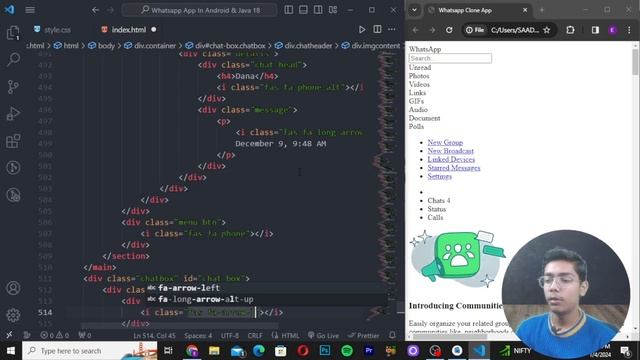
Task: Open the Accounts menu in activity bar
Action: point(13,288)
